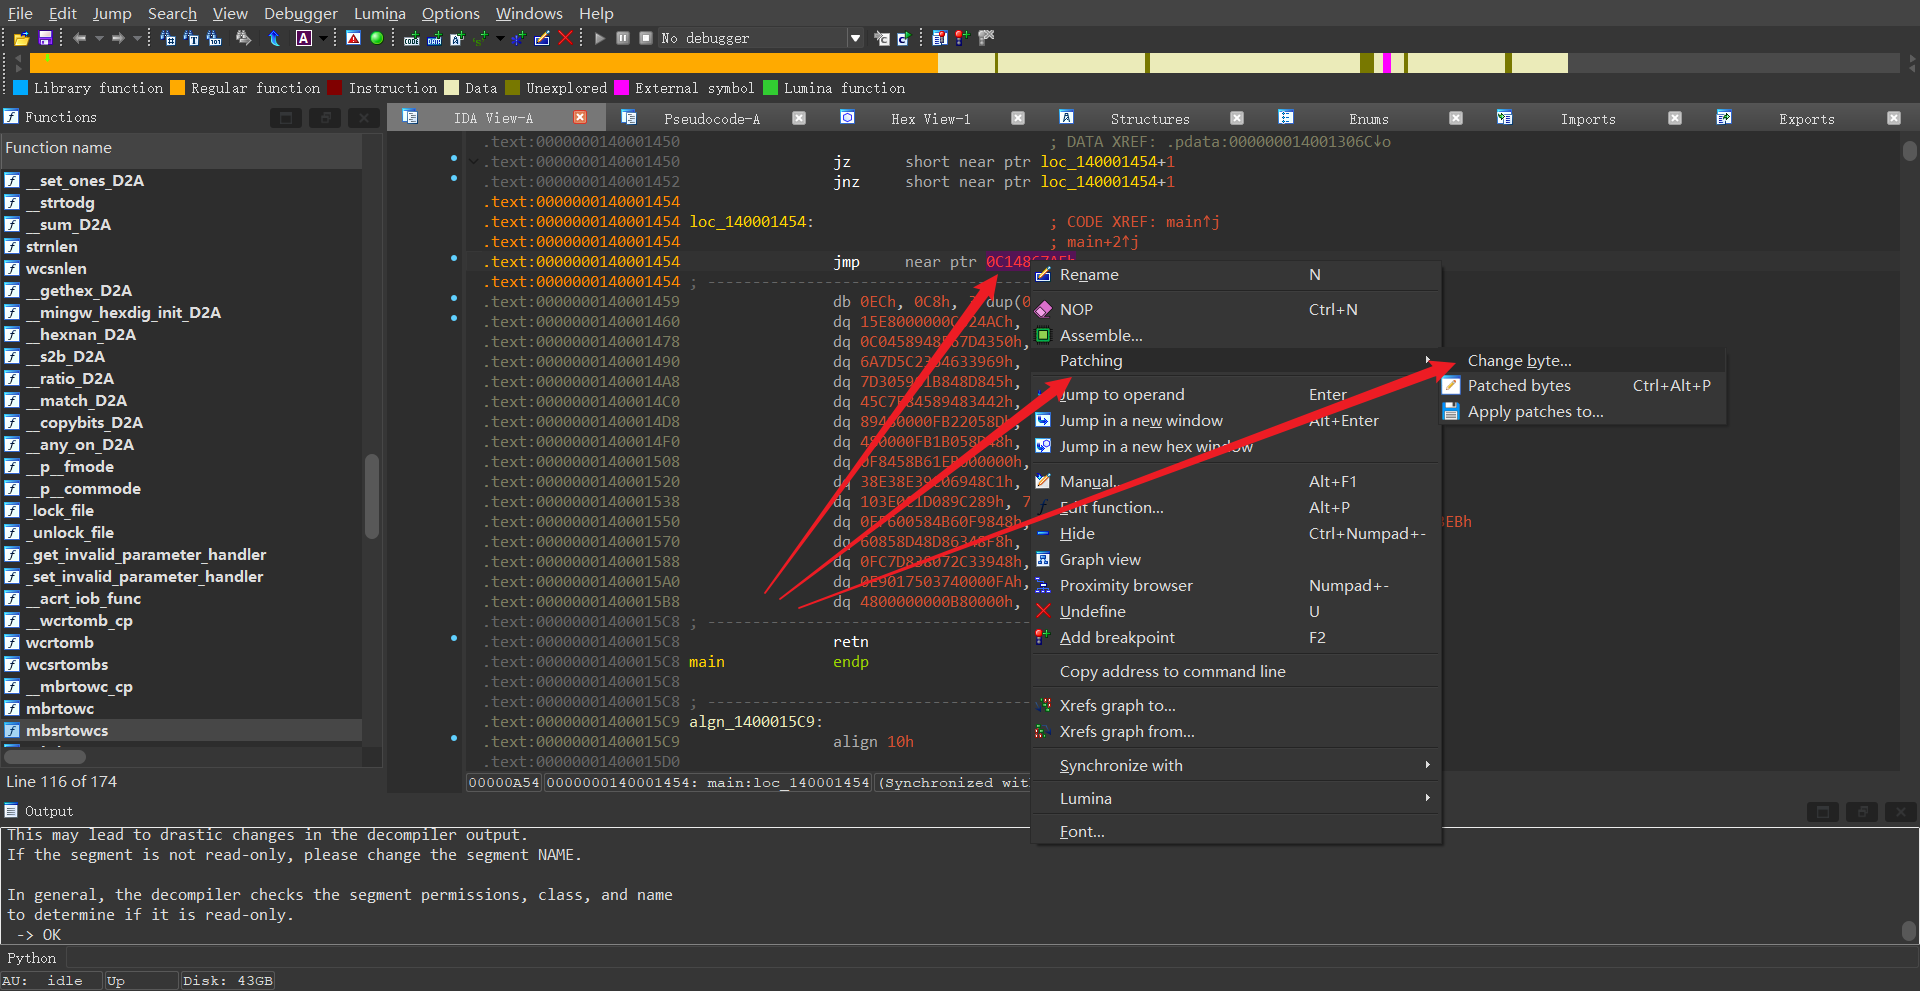
Task: Click the navigation band overview bar
Action: click(963, 63)
